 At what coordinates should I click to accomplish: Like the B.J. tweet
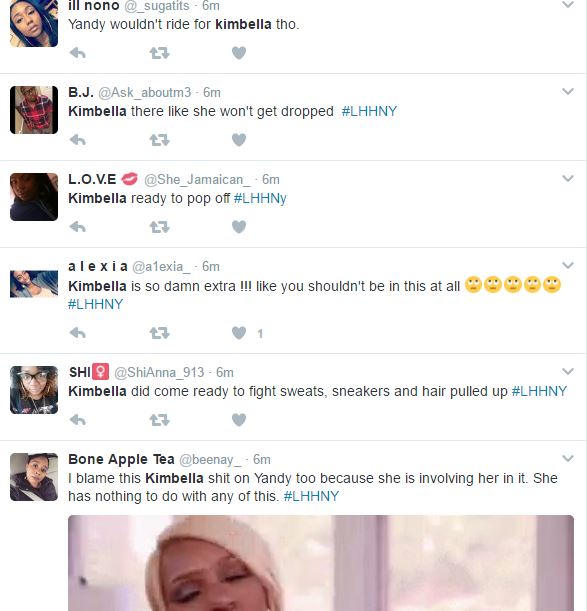[x=239, y=140]
